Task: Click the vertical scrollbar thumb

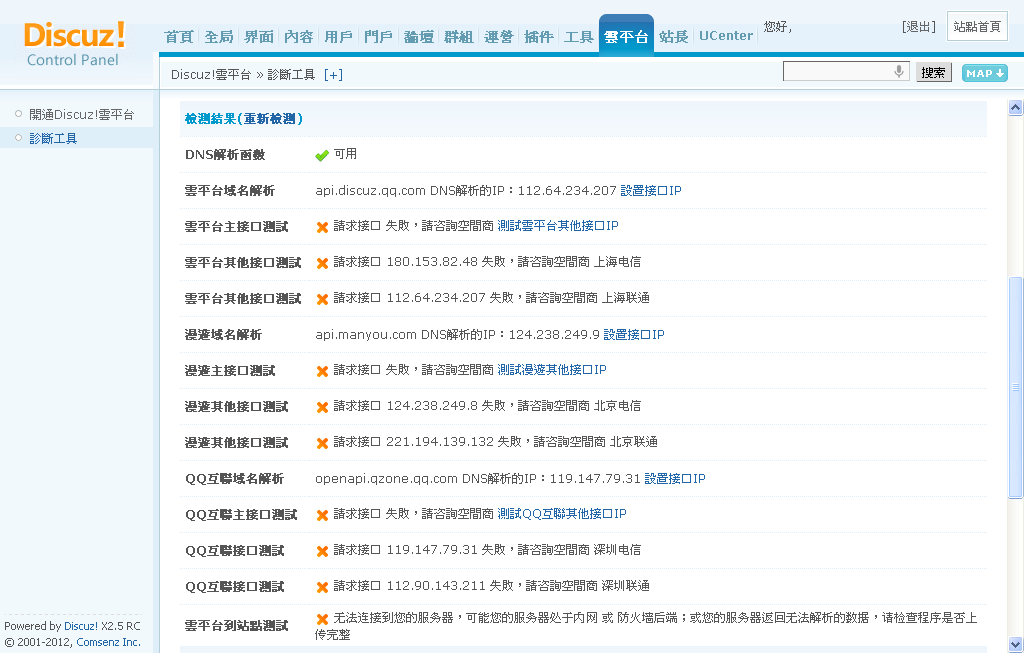Action: 1015,388
